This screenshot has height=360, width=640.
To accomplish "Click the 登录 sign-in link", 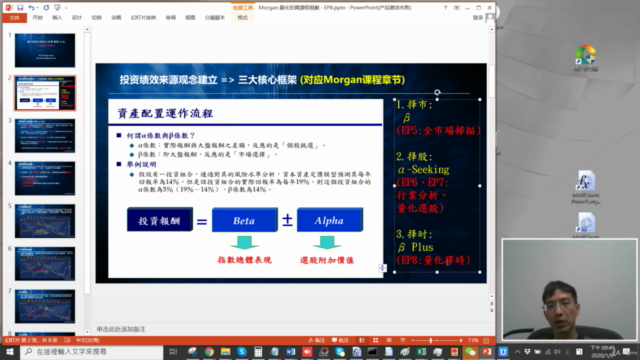I will pos(478,18).
